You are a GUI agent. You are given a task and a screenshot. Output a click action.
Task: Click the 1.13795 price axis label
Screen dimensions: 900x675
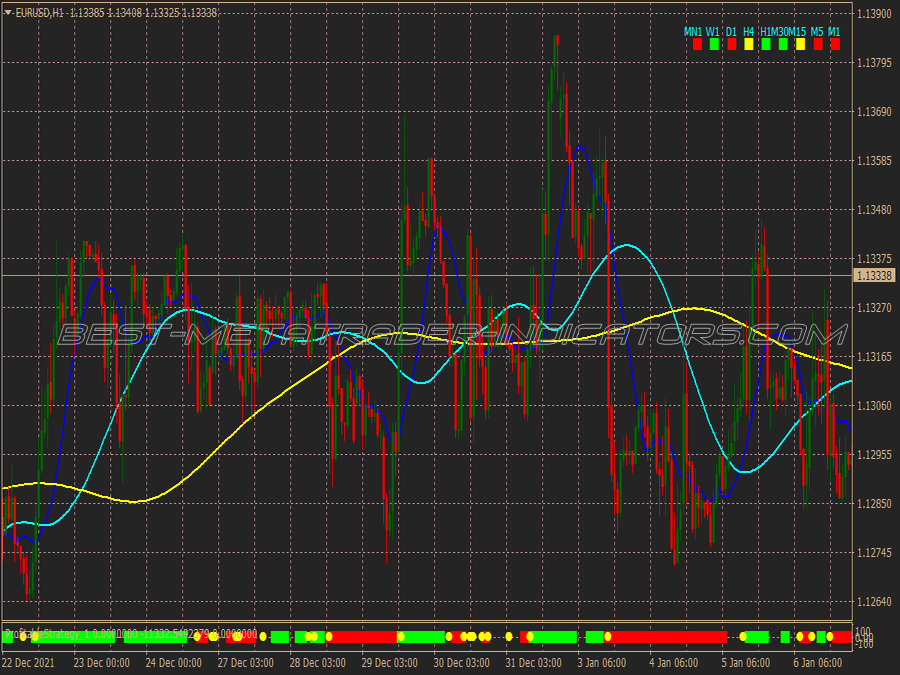coord(874,63)
